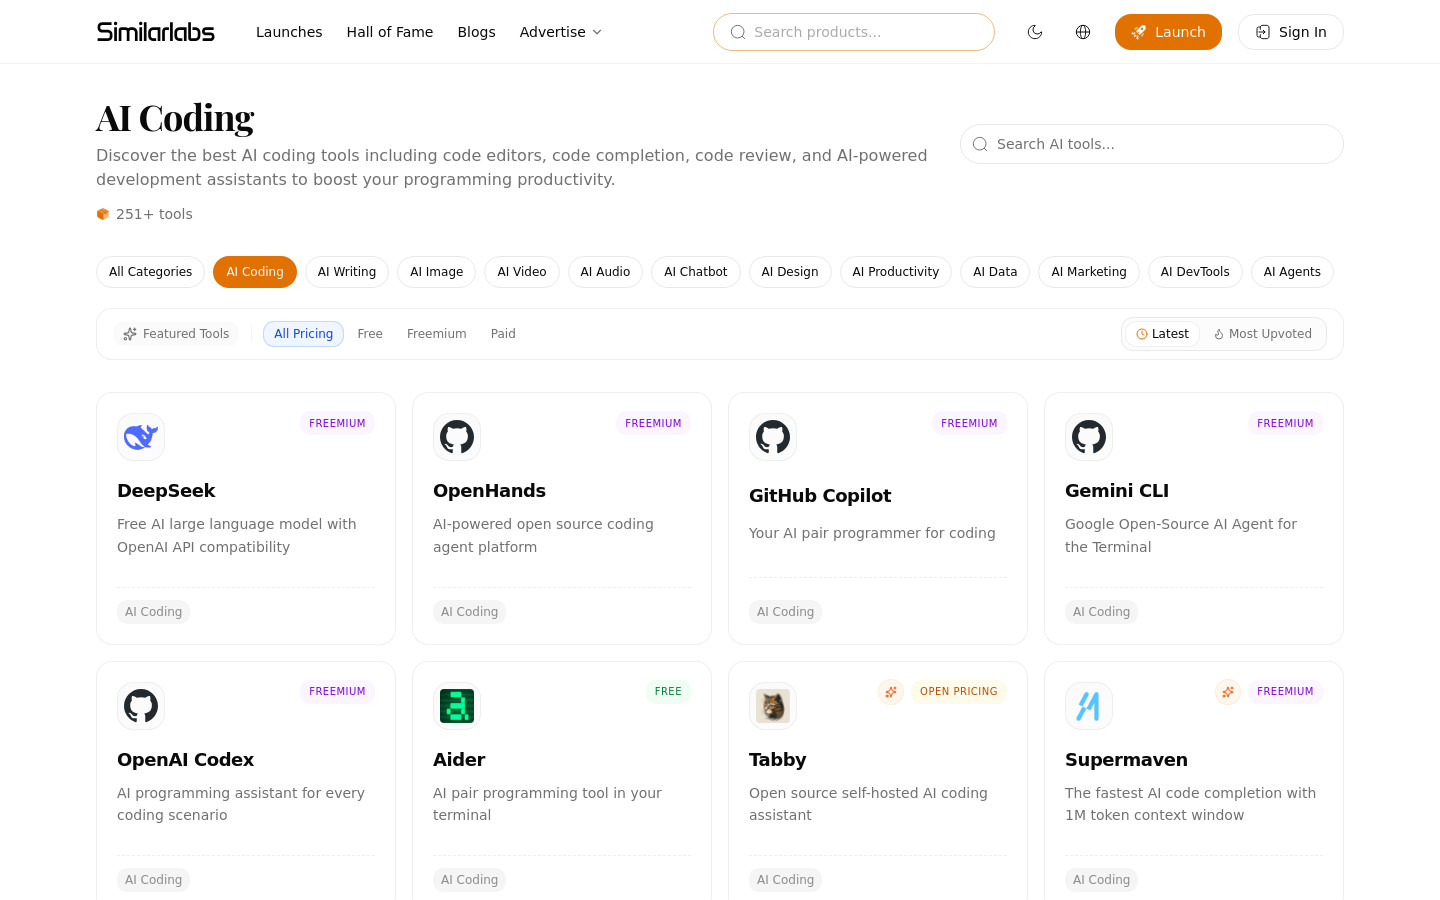The width and height of the screenshot is (1440, 900).
Task: Open the GitHub Copilot tool title
Action: (x=820, y=496)
